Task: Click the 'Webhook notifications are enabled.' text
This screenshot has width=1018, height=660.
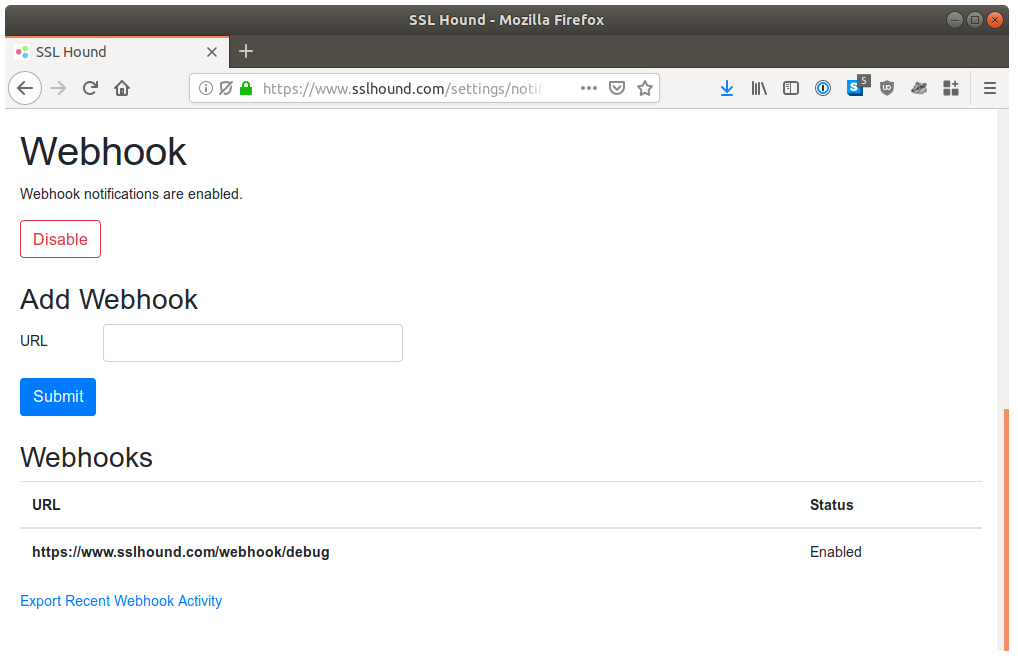Action: [x=131, y=194]
